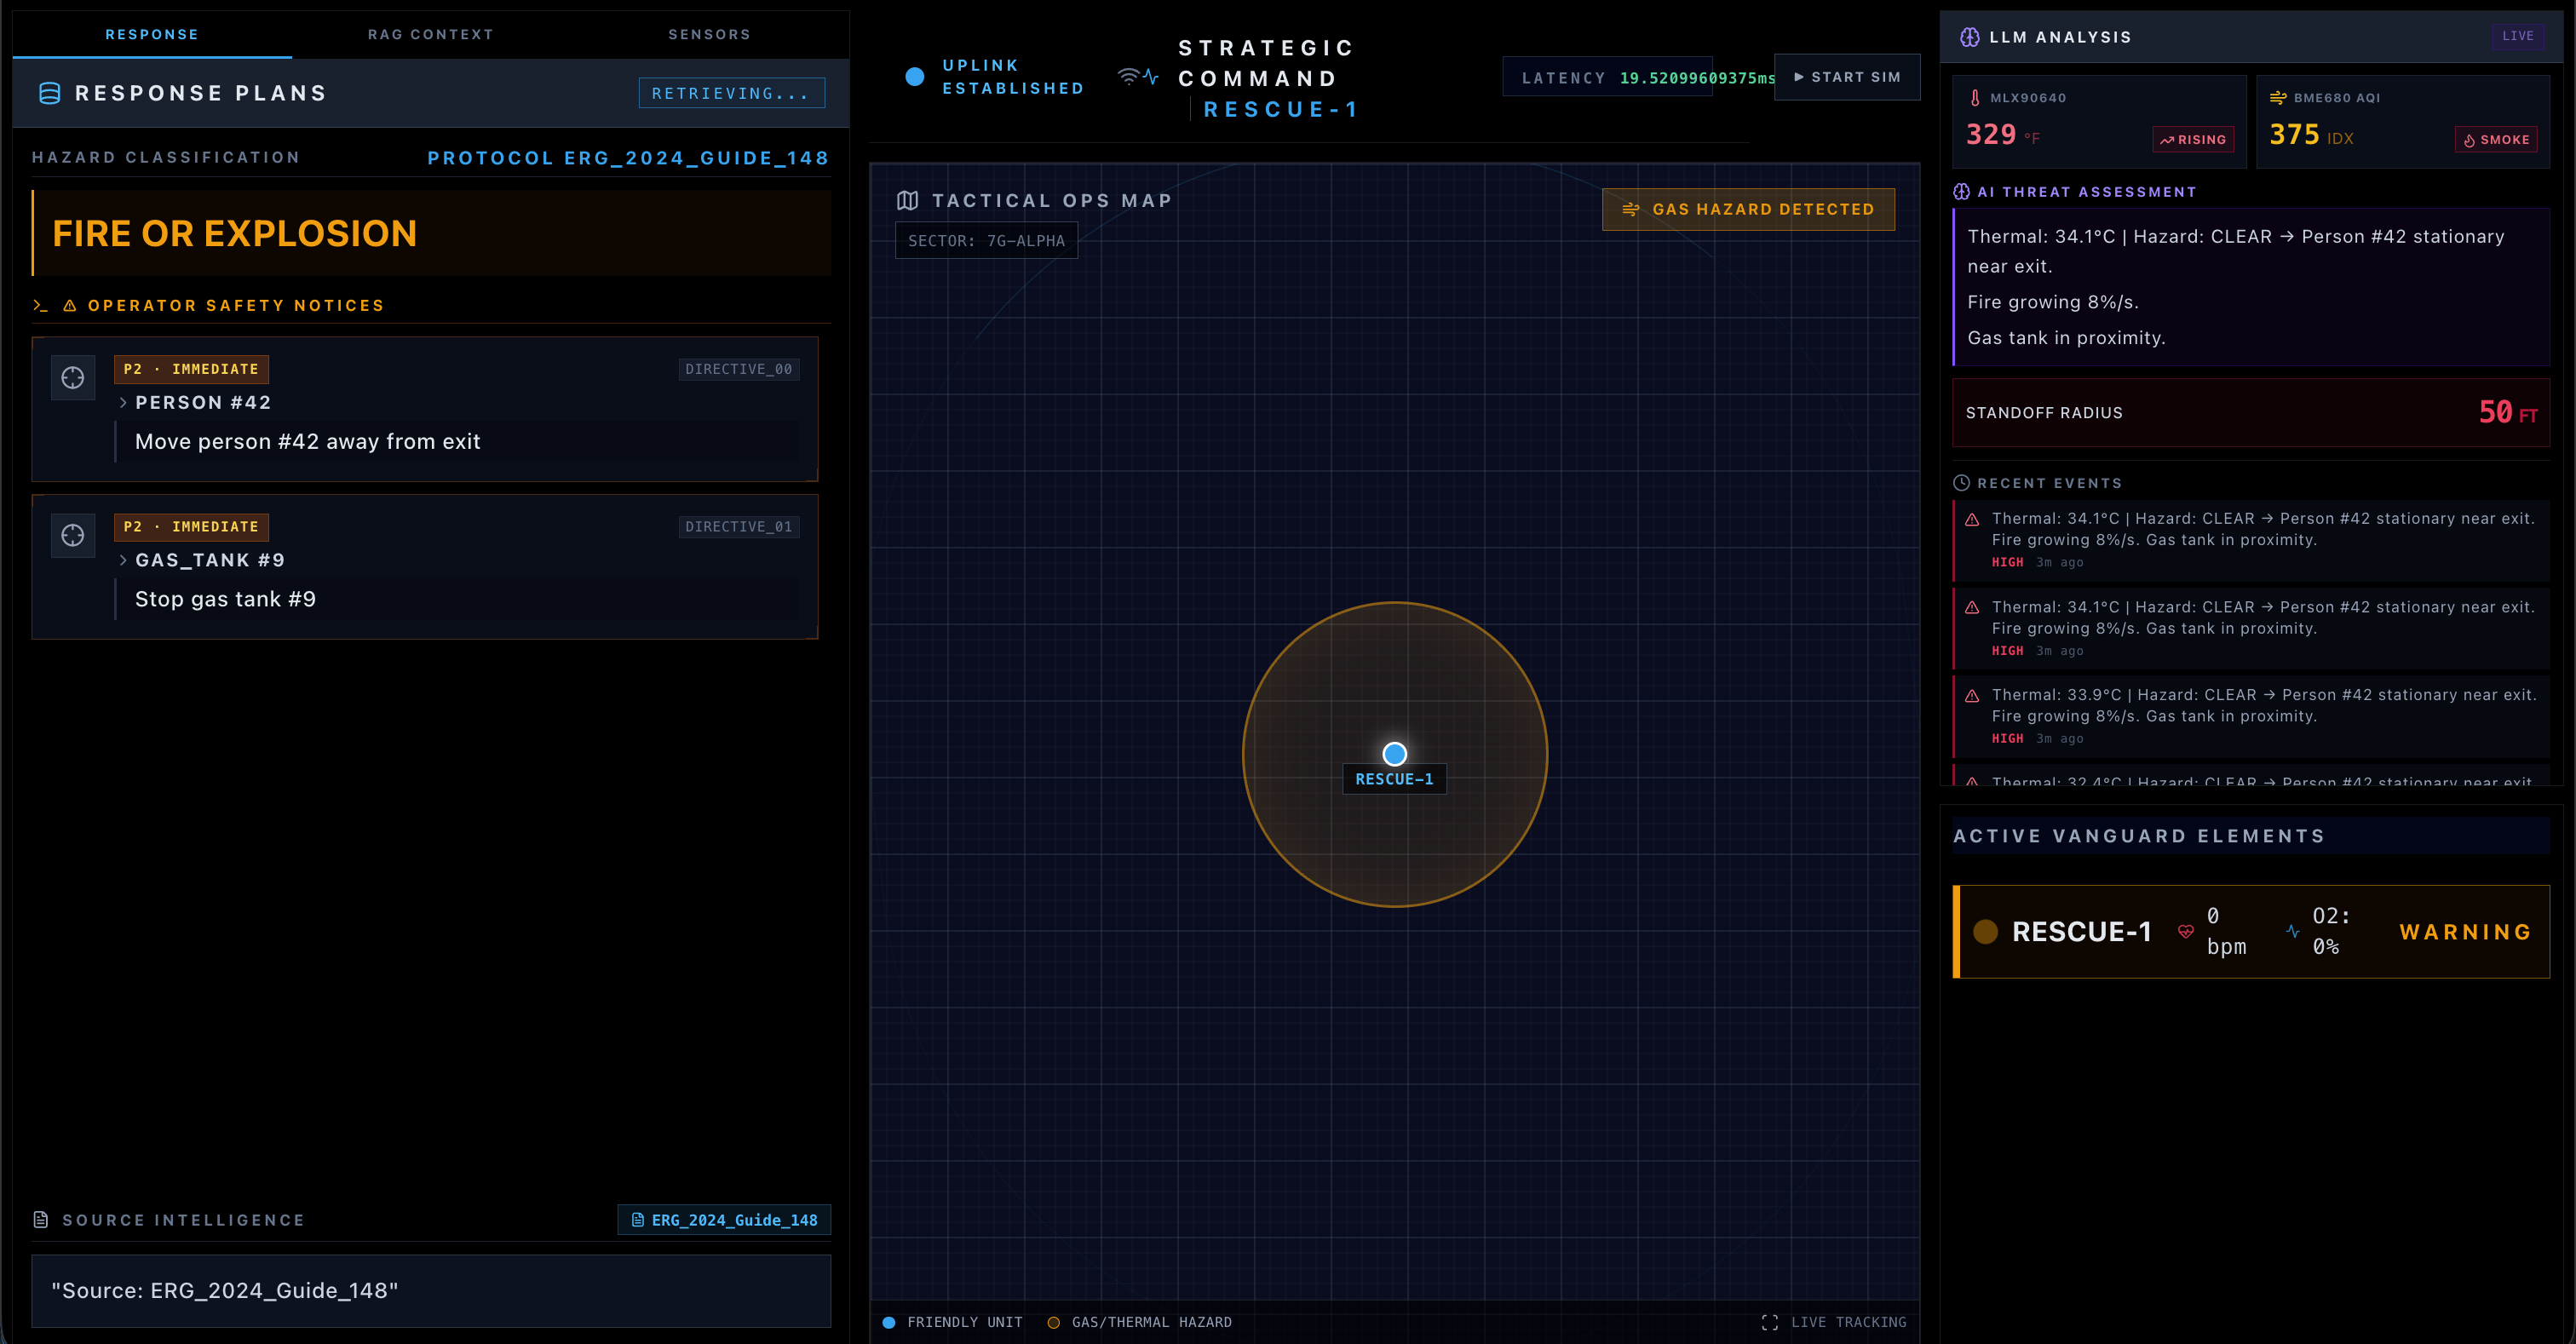2576x1344 pixels.
Task: Toggle the LIVE badge in LLM Analysis
Action: point(2517,36)
